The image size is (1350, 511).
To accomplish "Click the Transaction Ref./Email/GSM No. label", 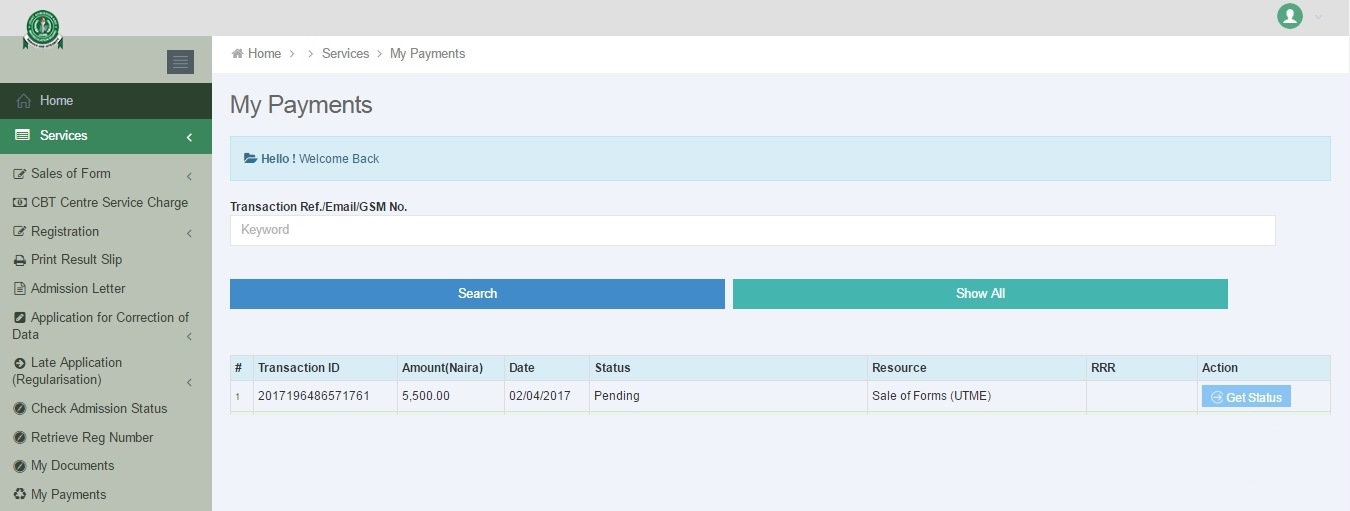I will 319,207.
